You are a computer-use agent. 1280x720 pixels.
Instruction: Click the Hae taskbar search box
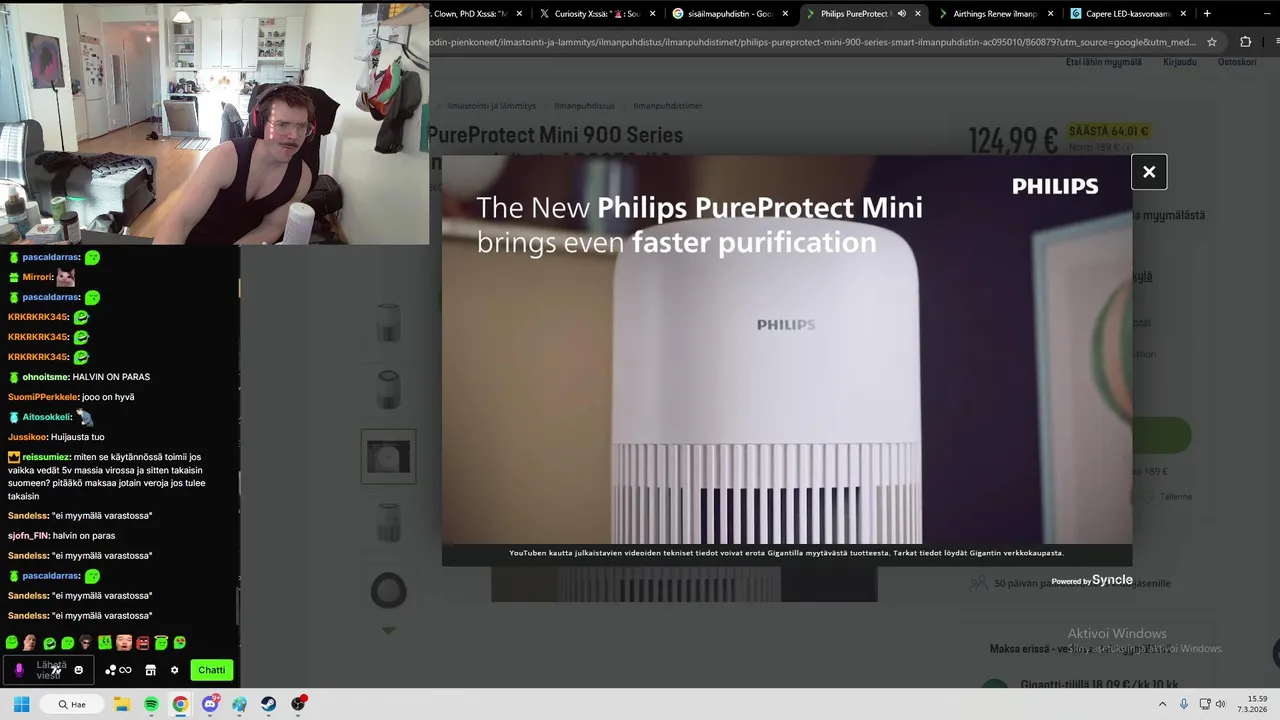click(72, 704)
